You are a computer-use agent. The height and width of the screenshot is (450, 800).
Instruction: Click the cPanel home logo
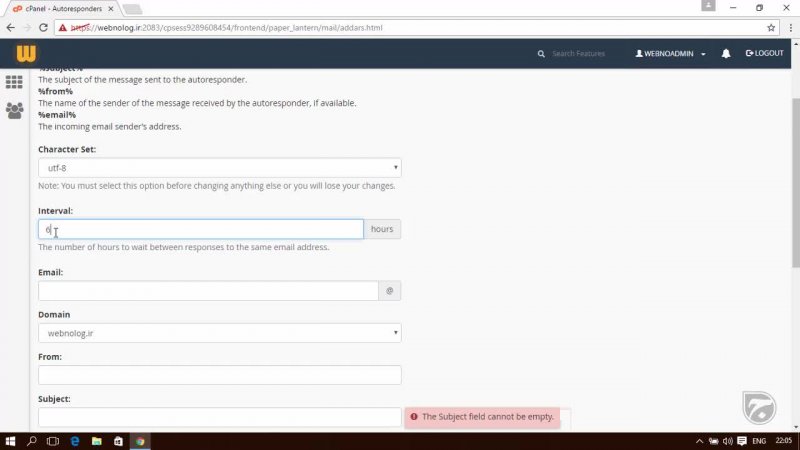[x=25, y=53]
